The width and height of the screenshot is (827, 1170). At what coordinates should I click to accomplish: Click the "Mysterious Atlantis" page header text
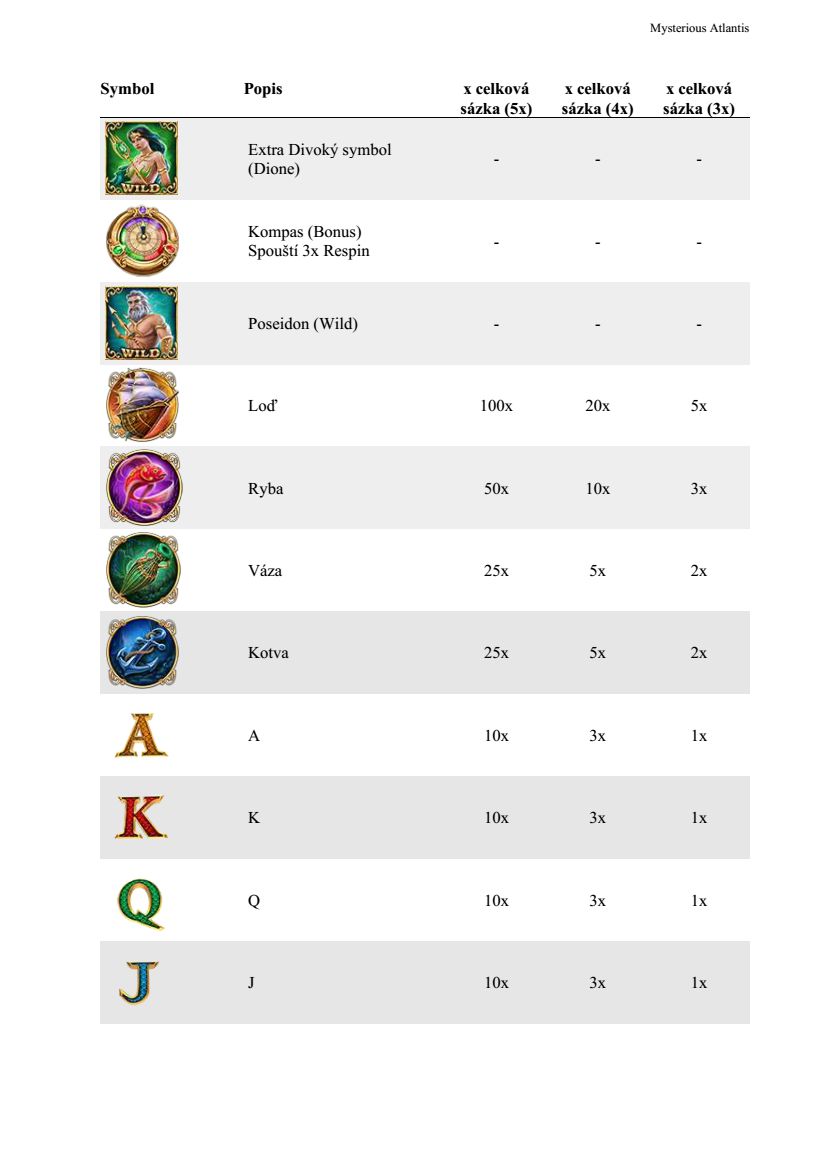click(x=699, y=28)
